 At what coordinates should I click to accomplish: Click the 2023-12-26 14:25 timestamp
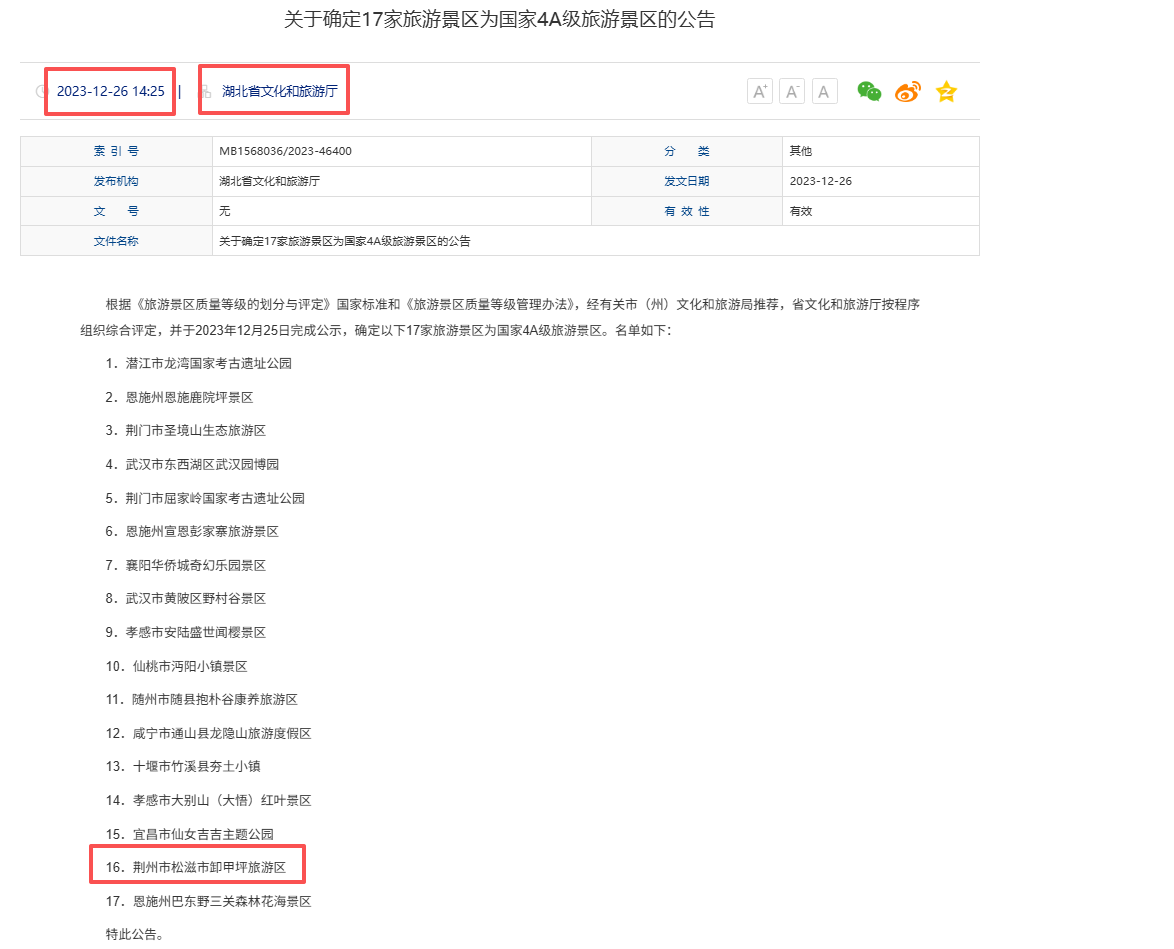point(110,91)
